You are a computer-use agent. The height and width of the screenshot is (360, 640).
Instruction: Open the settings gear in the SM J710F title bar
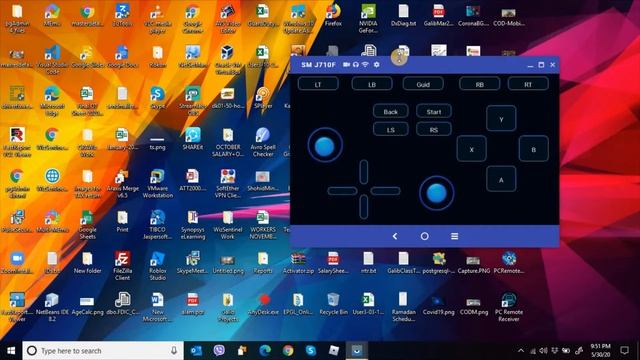[x=376, y=64]
